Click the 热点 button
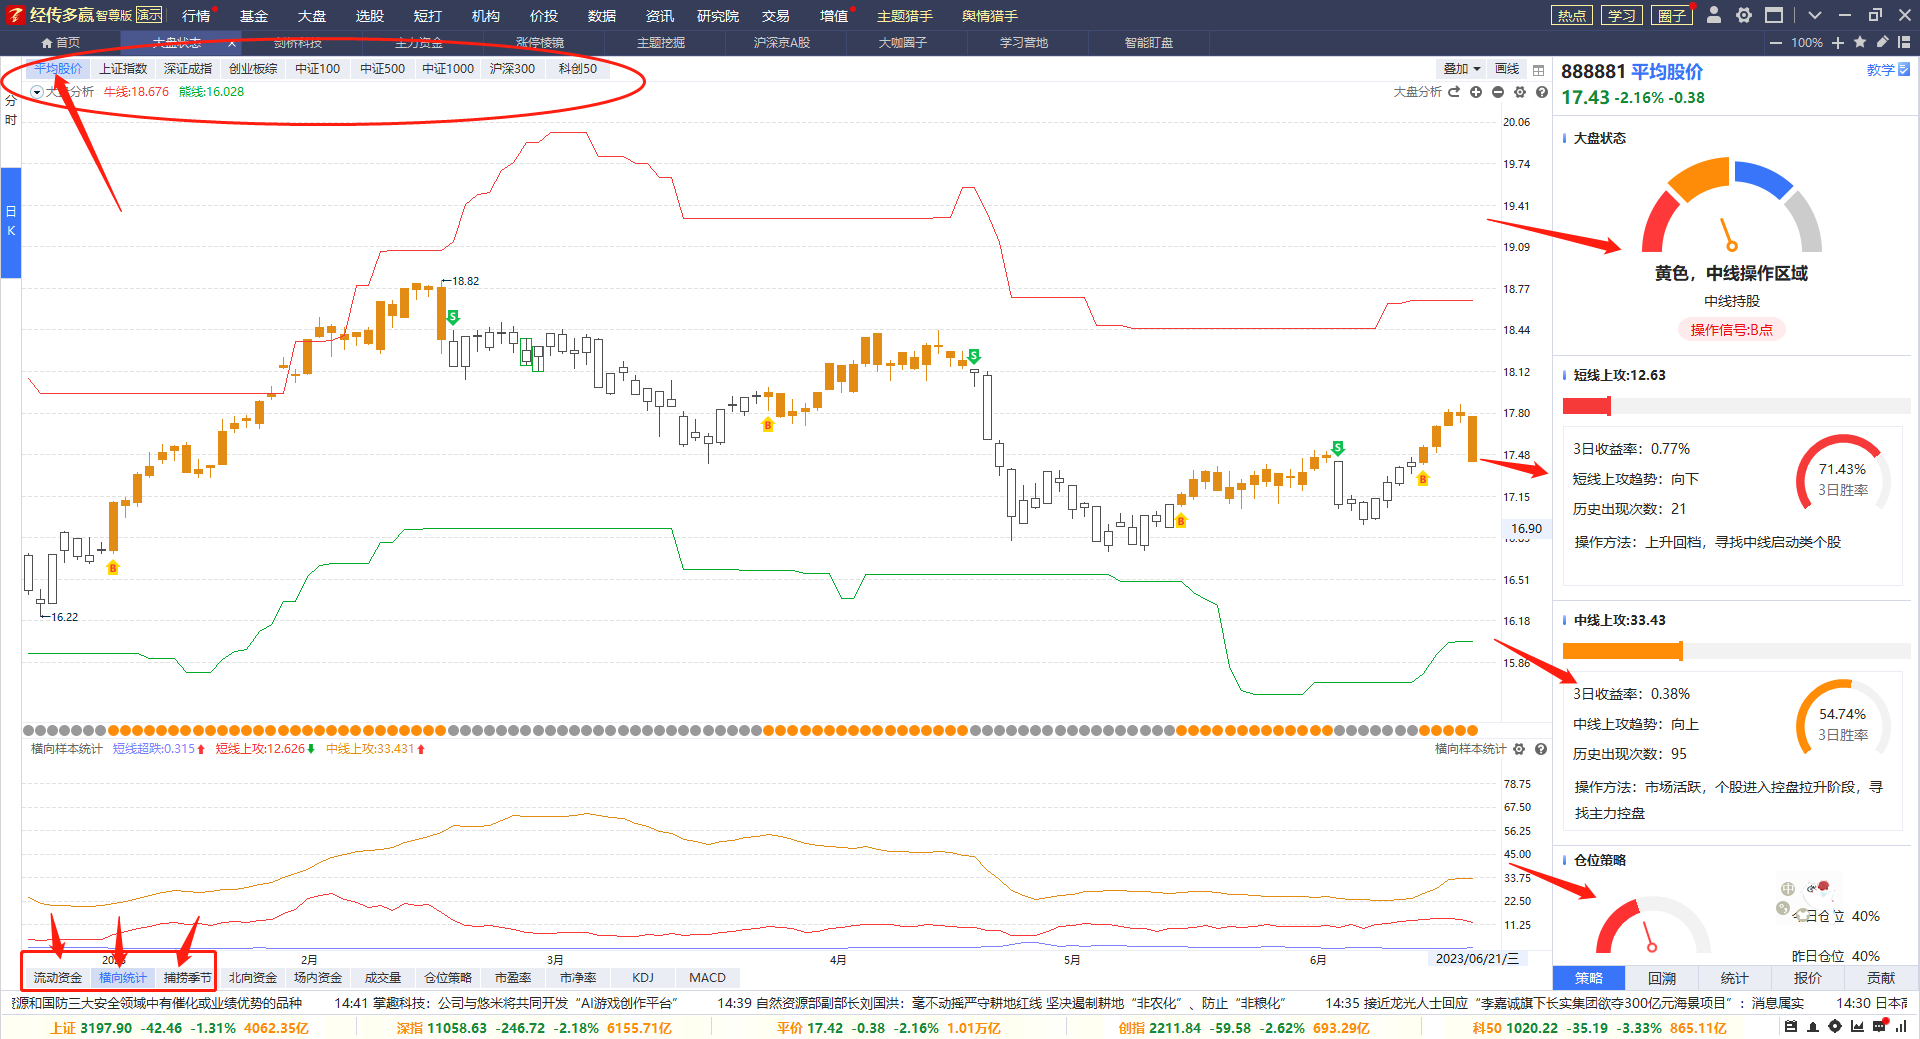This screenshot has width=1920, height=1039. pos(1572,15)
